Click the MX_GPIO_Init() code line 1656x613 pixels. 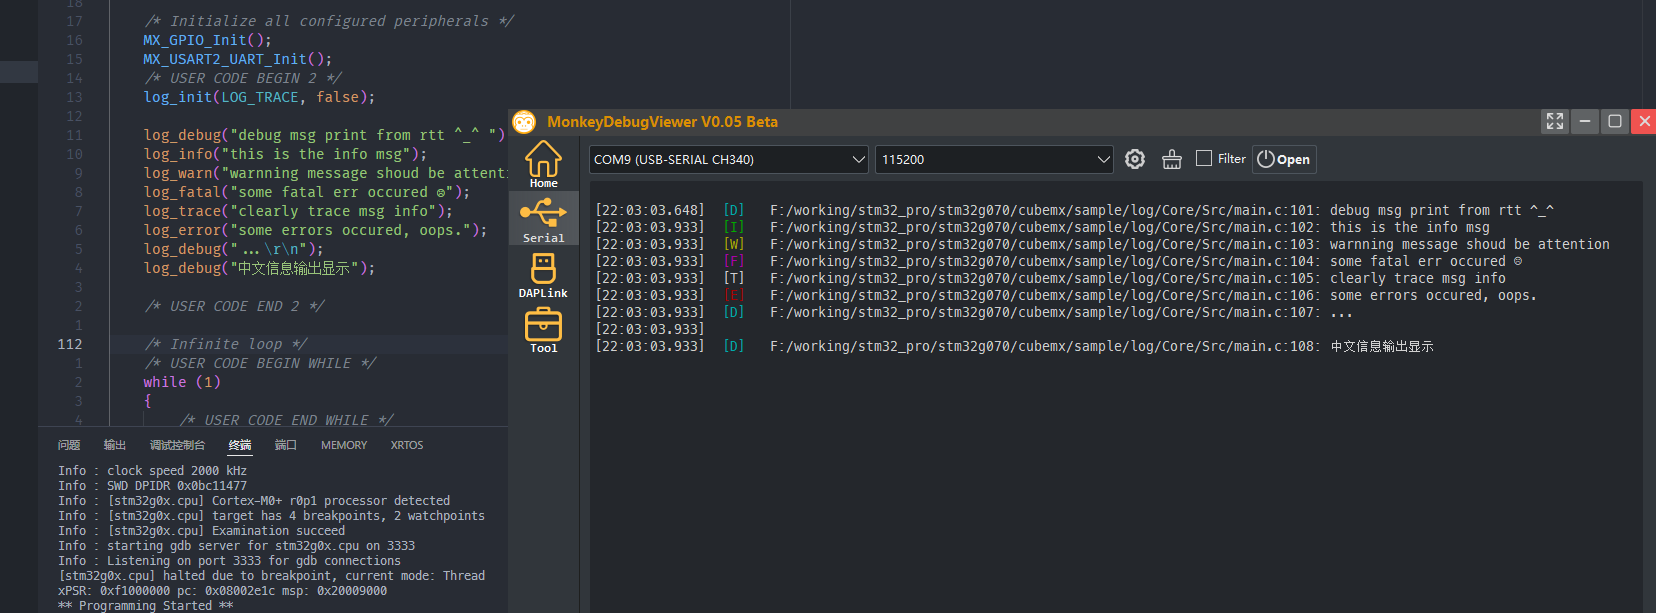pyautogui.click(x=207, y=40)
